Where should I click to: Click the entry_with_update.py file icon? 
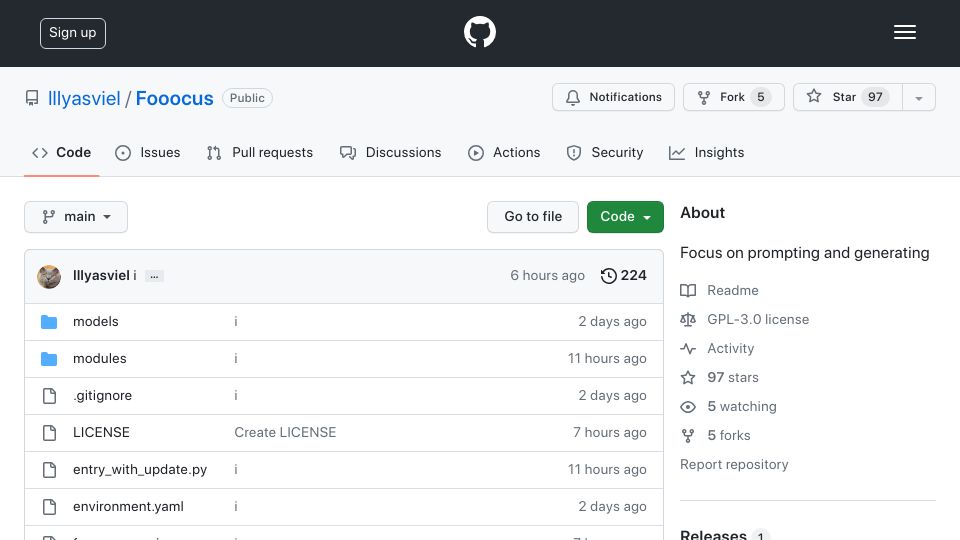[x=50, y=470]
